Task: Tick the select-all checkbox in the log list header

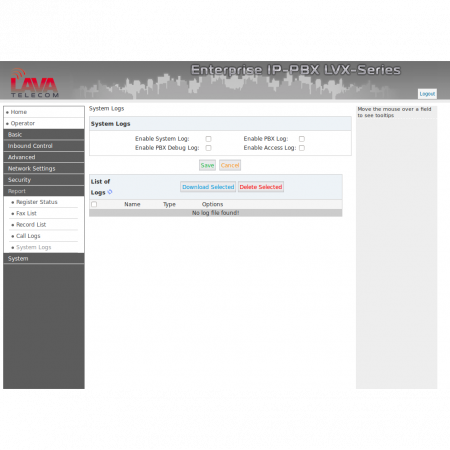Action: [94, 204]
